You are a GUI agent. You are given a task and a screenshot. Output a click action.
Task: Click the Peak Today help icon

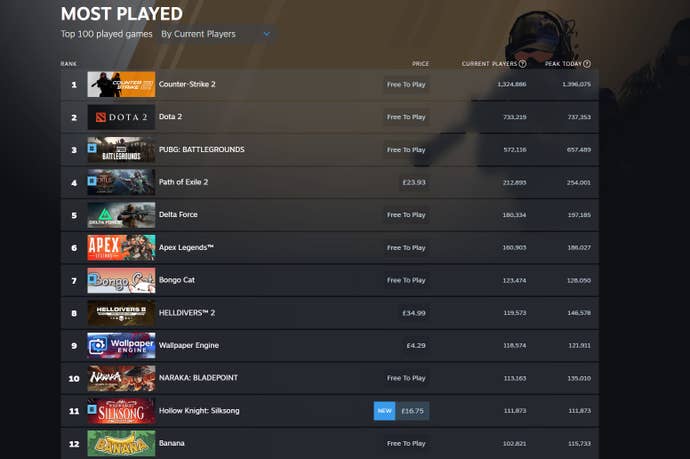(x=587, y=64)
